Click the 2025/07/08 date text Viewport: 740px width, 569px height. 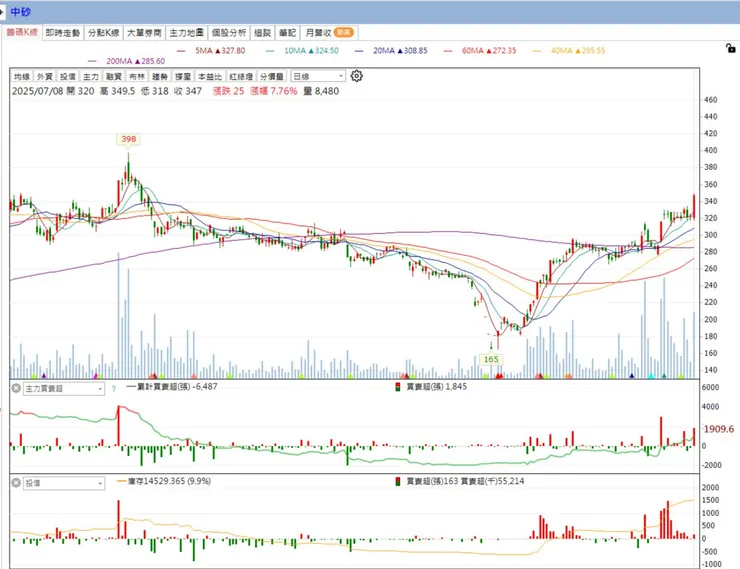tap(37, 91)
